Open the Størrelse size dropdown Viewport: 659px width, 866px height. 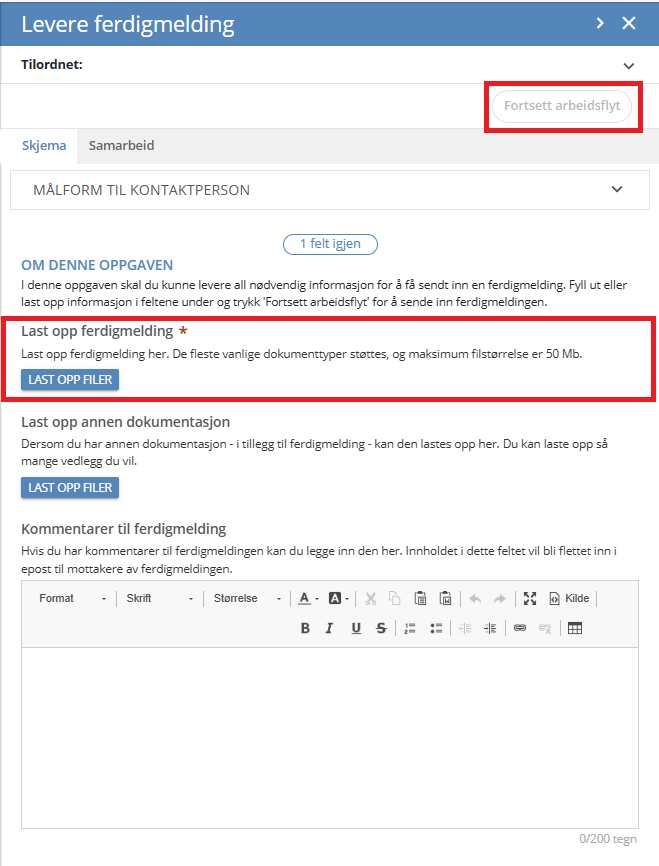[x=246, y=598]
